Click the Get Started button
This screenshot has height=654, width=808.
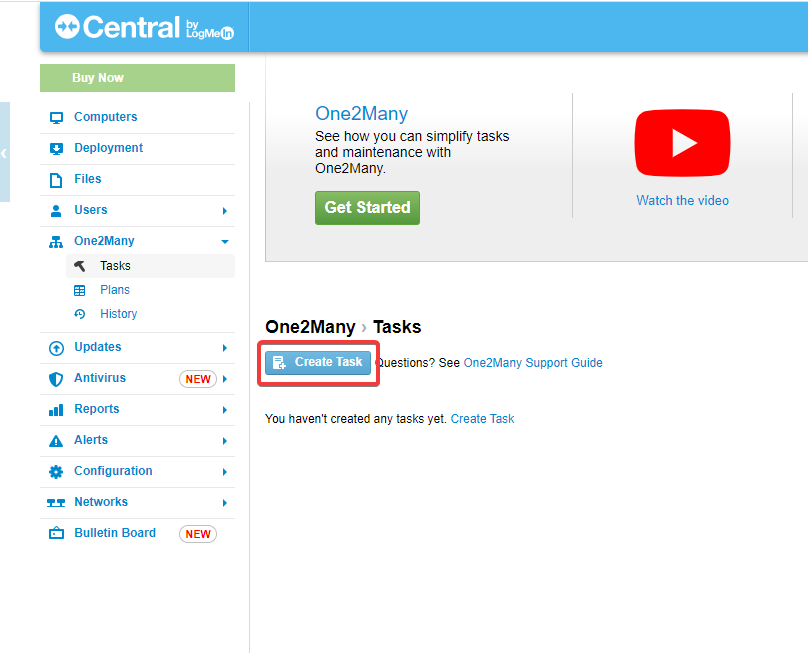(367, 208)
